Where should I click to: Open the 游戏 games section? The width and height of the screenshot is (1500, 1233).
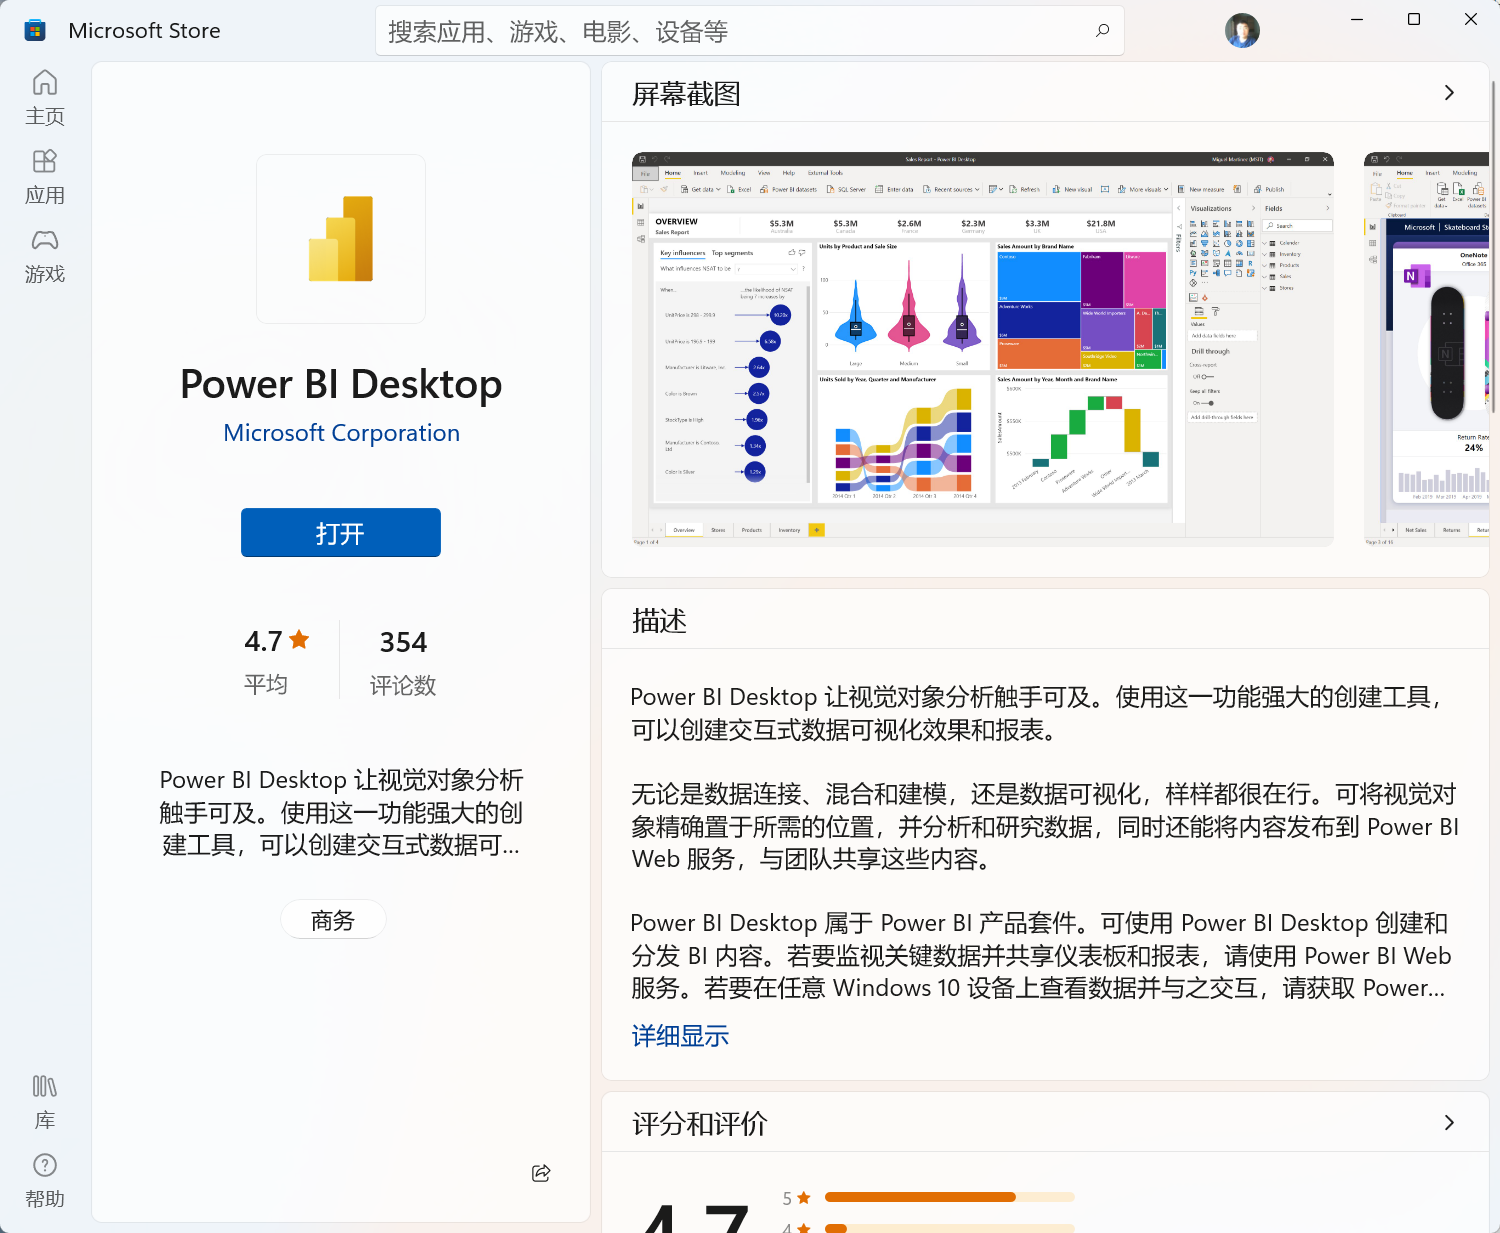(x=45, y=256)
